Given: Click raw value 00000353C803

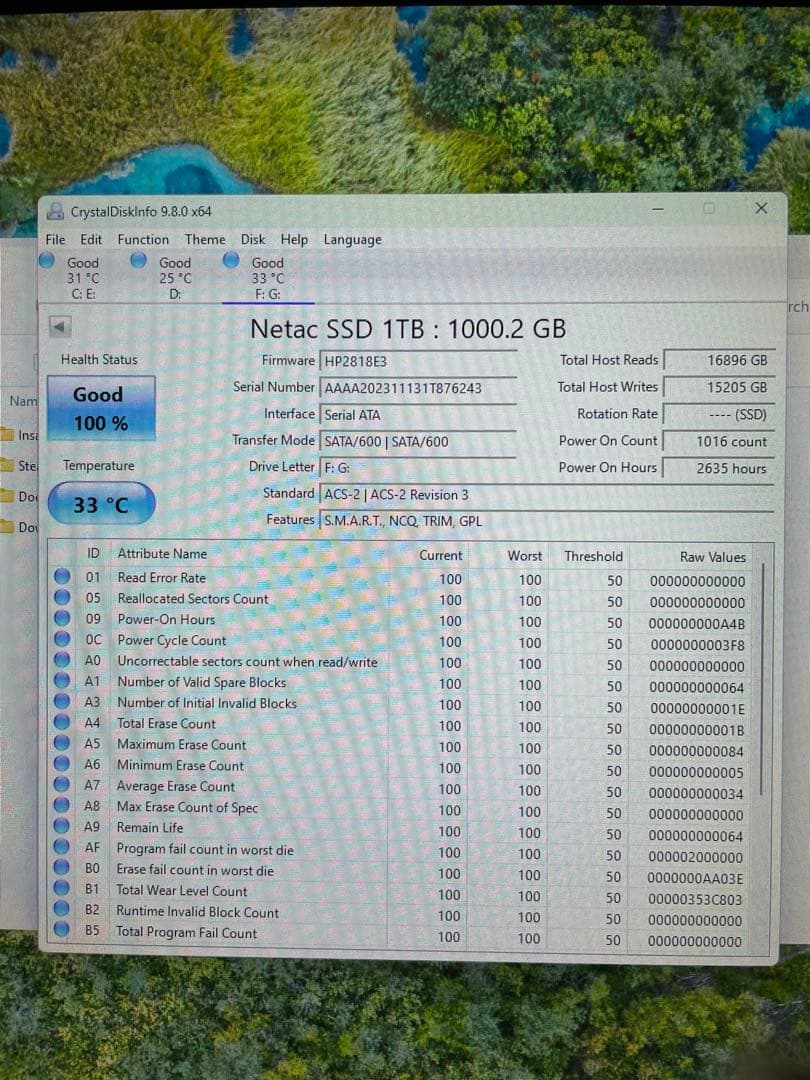Looking at the screenshot, I should (x=695, y=900).
